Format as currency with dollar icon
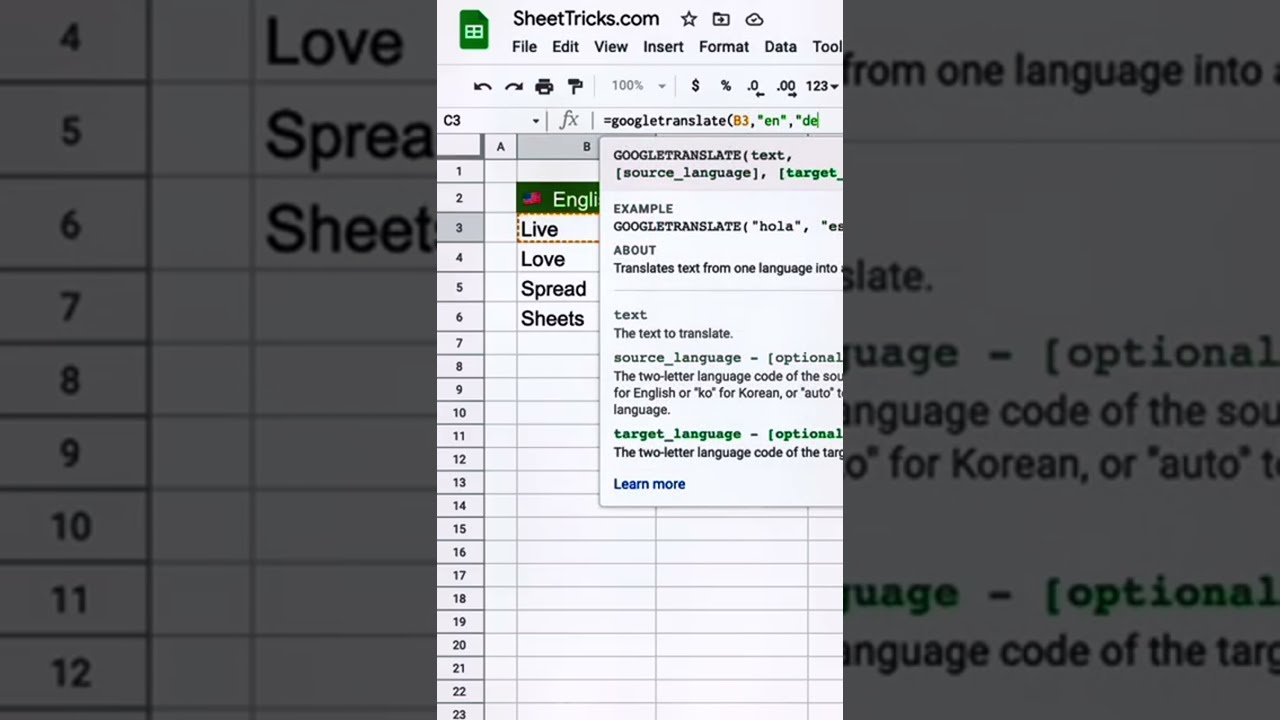1280x720 pixels. pyautogui.click(x=695, y=86)
